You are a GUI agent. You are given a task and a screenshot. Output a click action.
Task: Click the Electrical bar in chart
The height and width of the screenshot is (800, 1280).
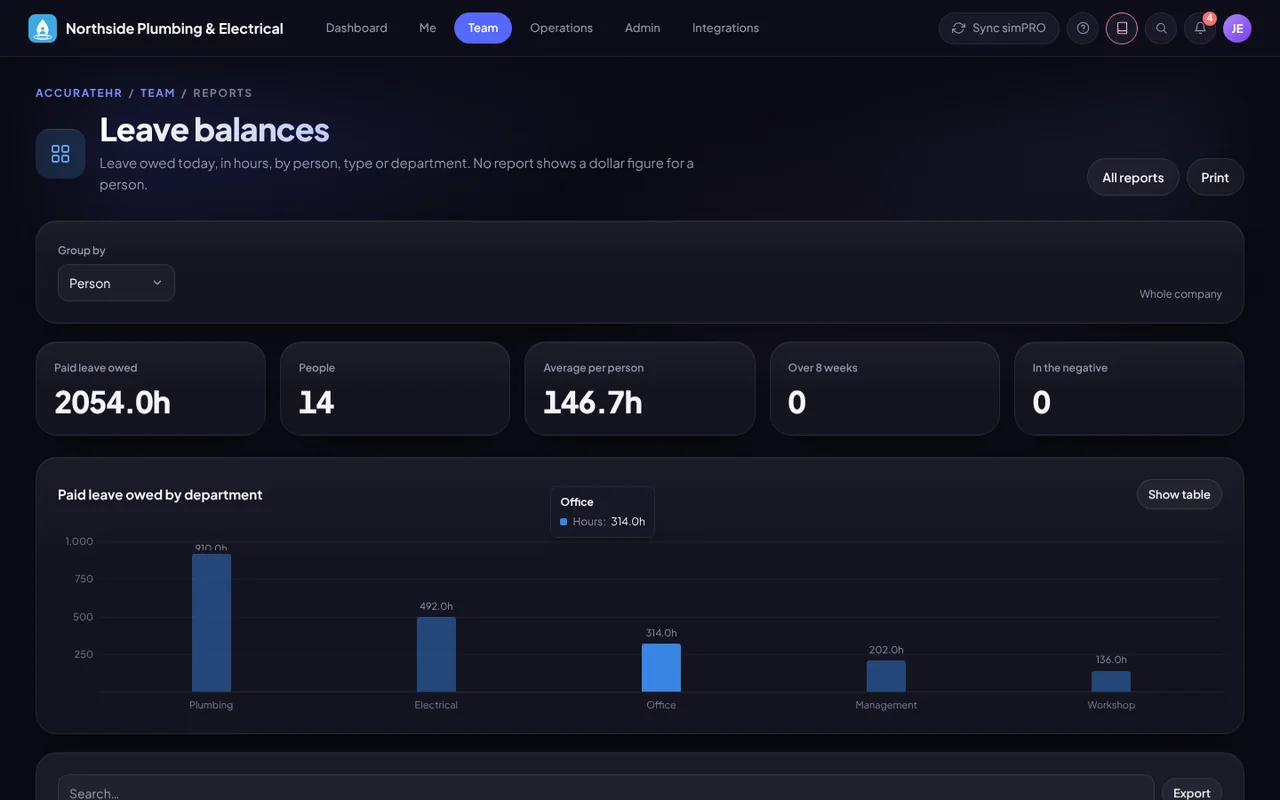point(436,654)
